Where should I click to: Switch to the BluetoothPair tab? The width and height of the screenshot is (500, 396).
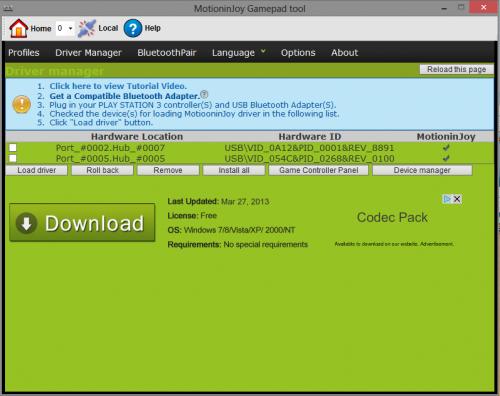(x=167, y=53)
